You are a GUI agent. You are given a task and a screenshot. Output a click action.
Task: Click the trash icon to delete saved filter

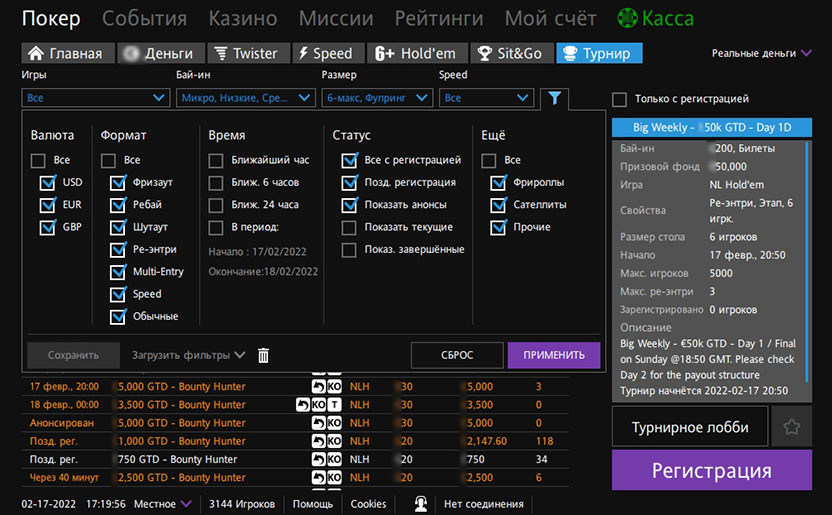coord(264,355)
